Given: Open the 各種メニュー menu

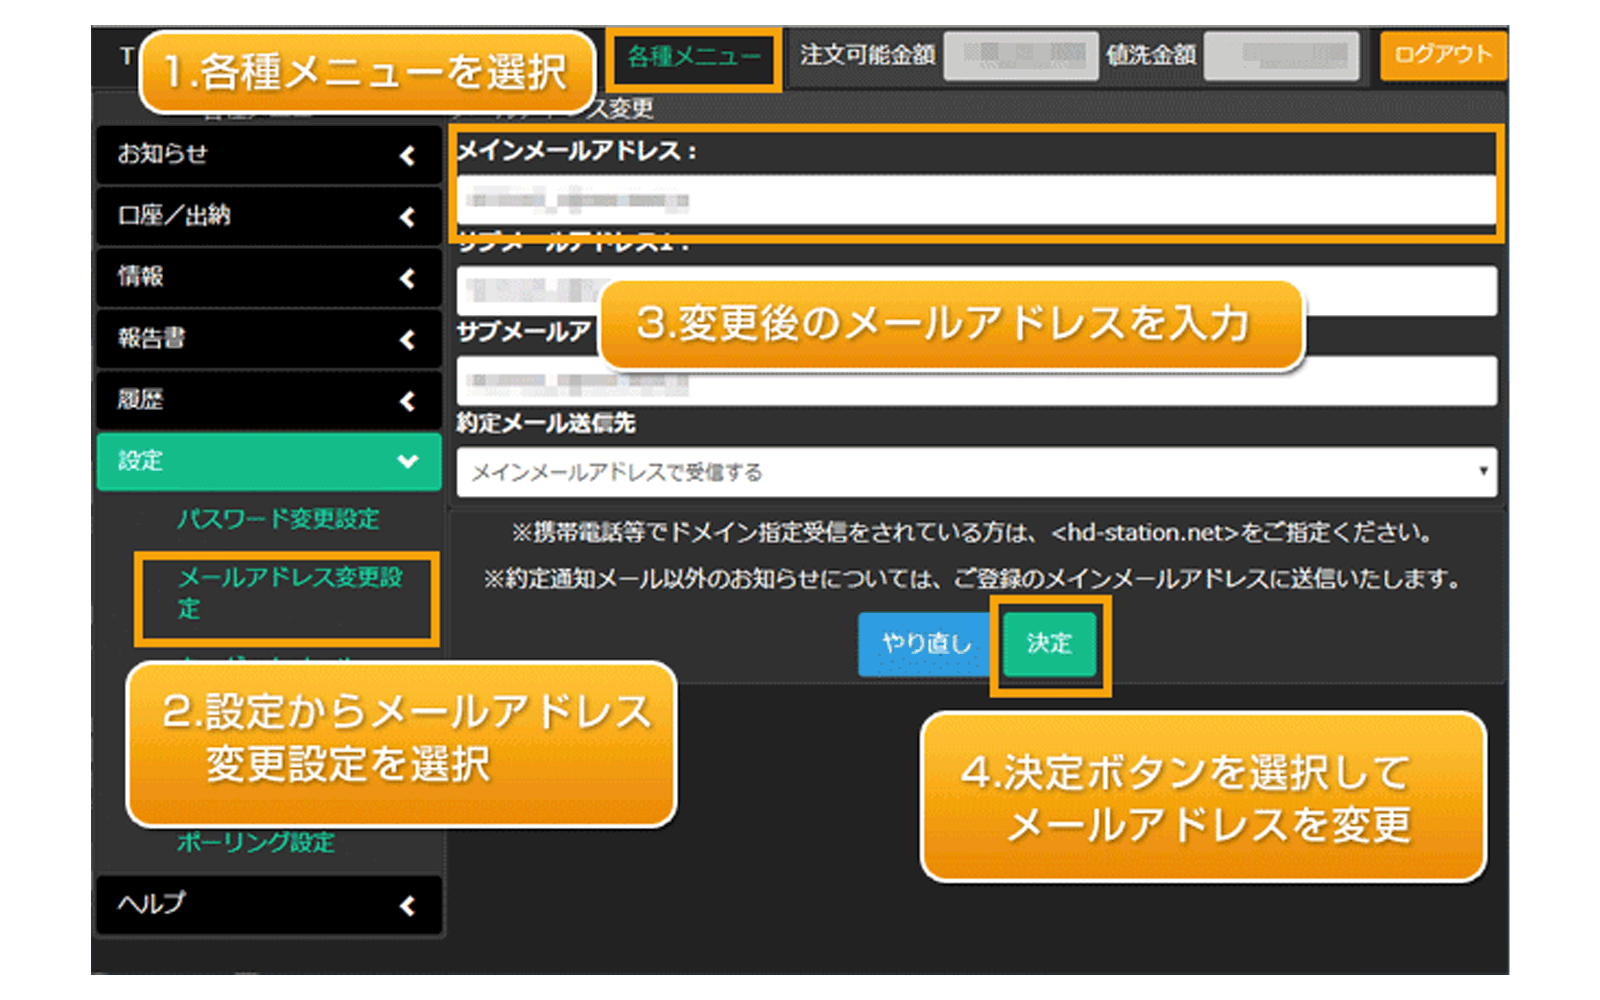Looking at the screenshot, I should [x=693, y=58].
